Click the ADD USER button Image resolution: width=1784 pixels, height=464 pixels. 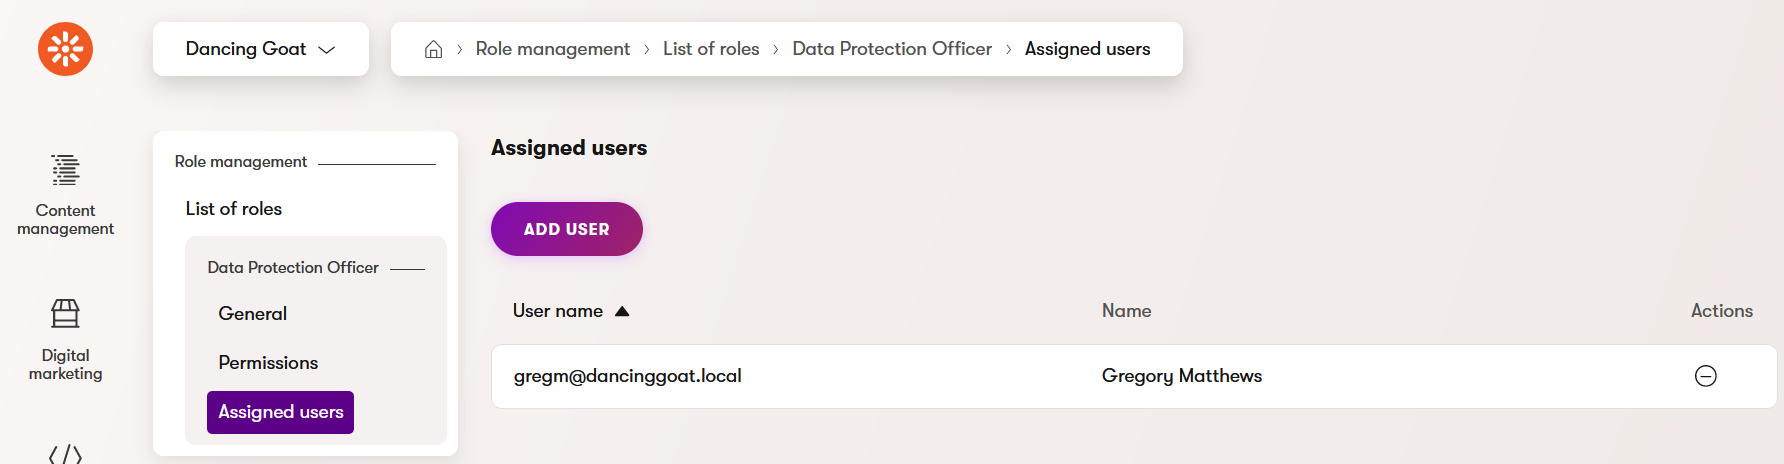[x=567, y=229]
